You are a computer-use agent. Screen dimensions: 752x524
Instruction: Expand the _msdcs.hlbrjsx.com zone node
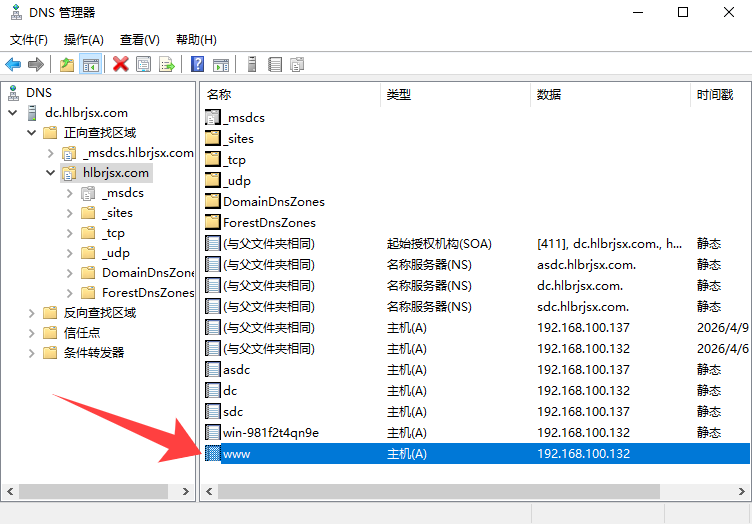pos(51,153)
